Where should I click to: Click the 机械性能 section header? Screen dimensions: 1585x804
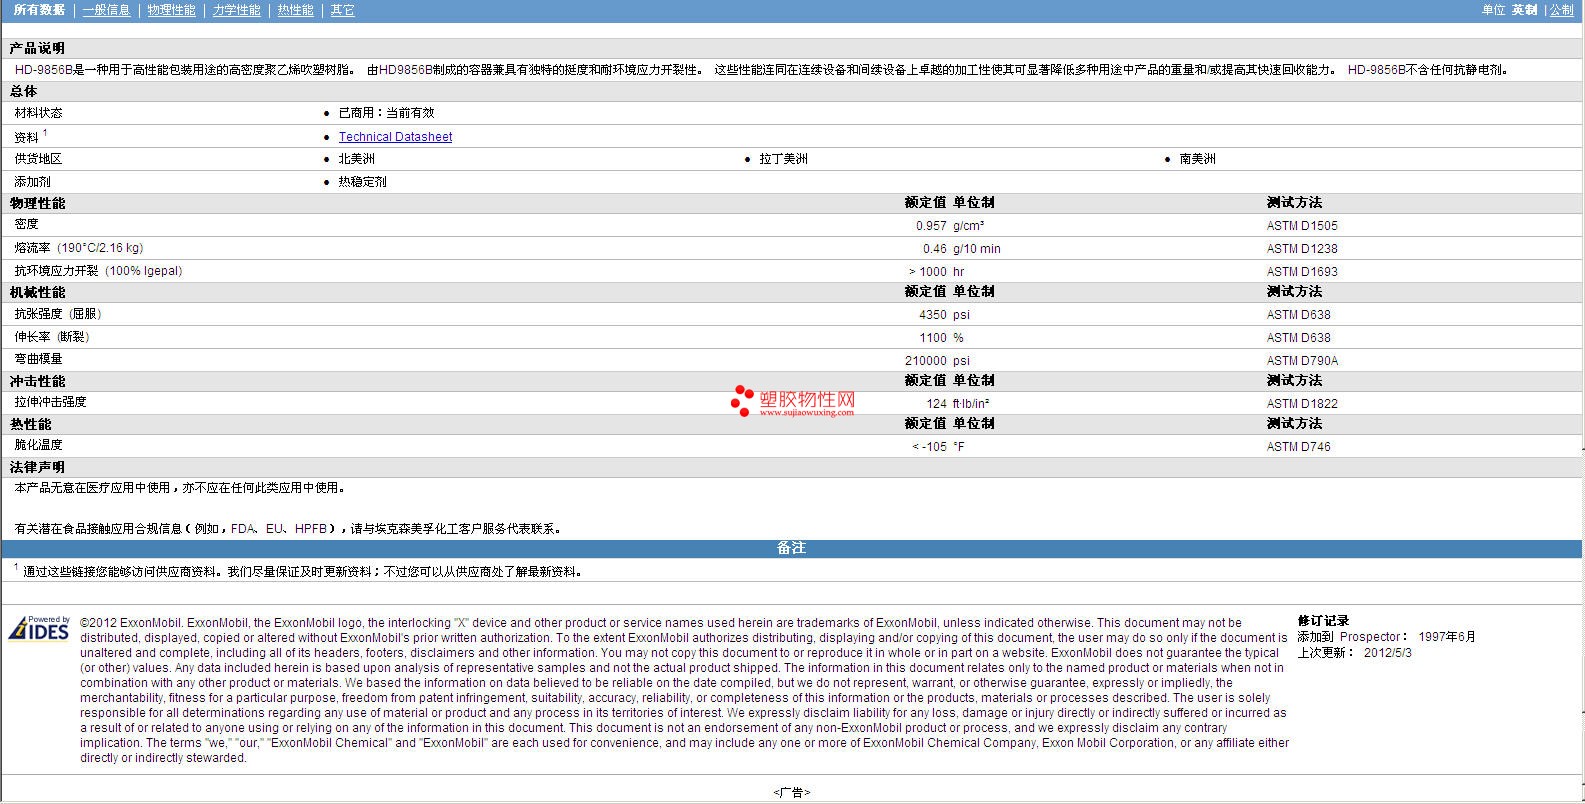[37, 292]
